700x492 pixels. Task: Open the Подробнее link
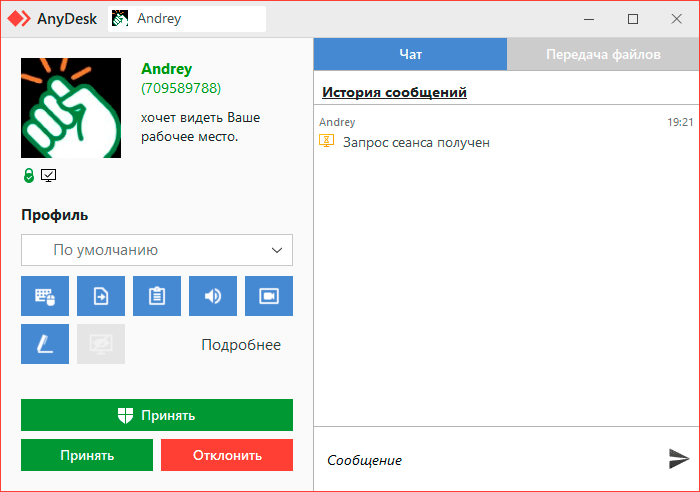pyautogui.click(x=241, y=345)
